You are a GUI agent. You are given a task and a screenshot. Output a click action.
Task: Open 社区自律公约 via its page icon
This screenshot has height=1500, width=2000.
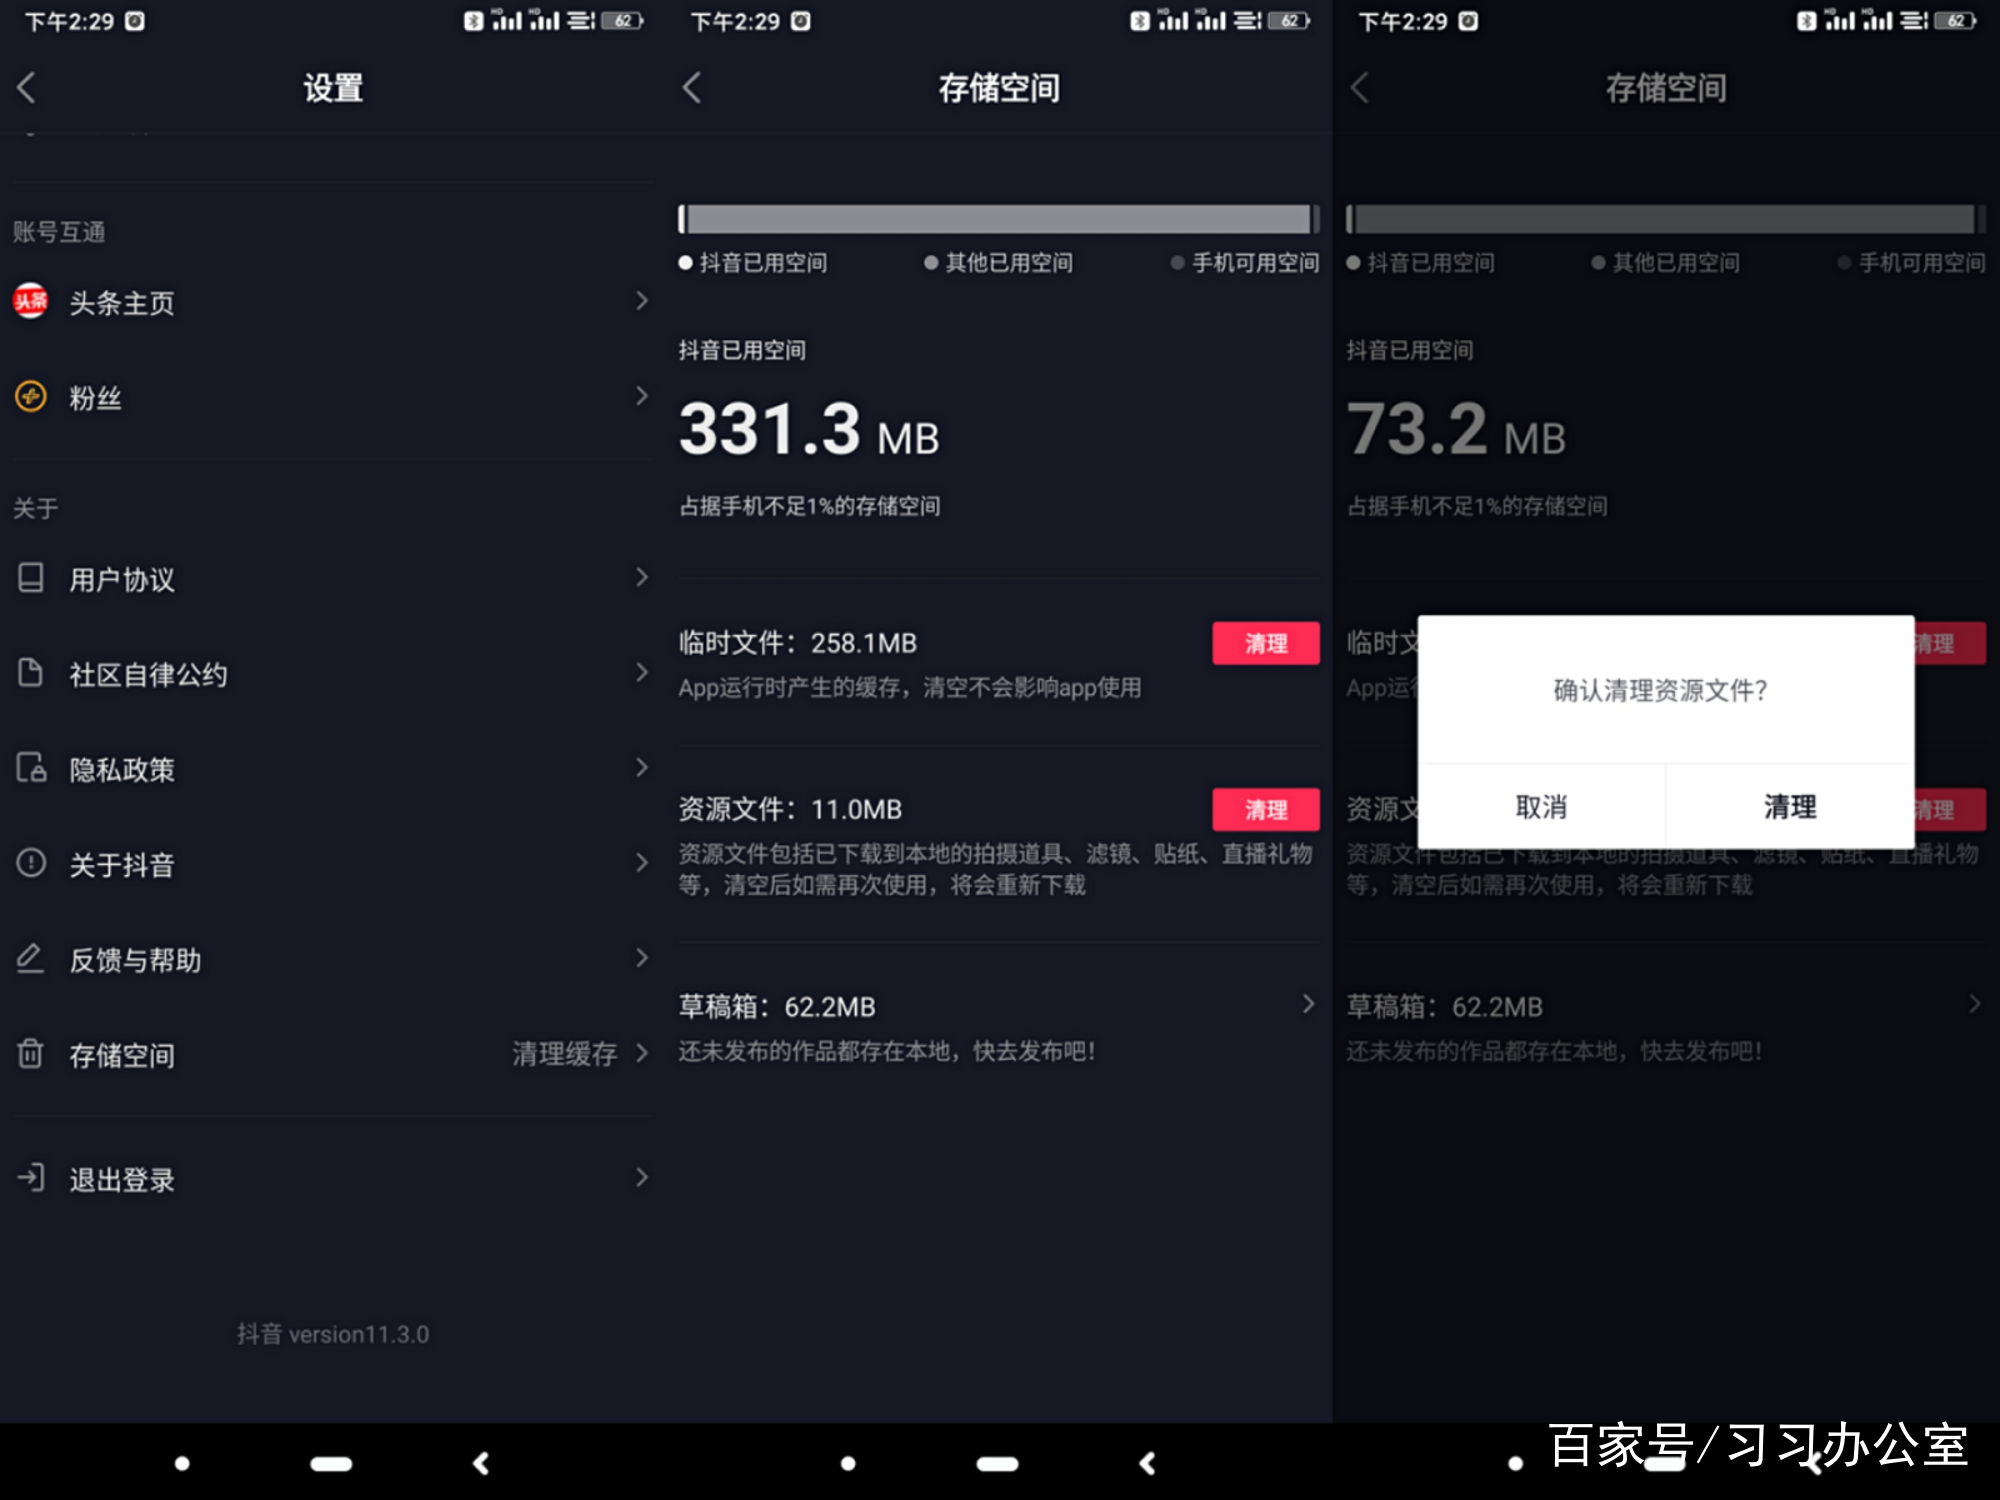[x=30, y=673]
